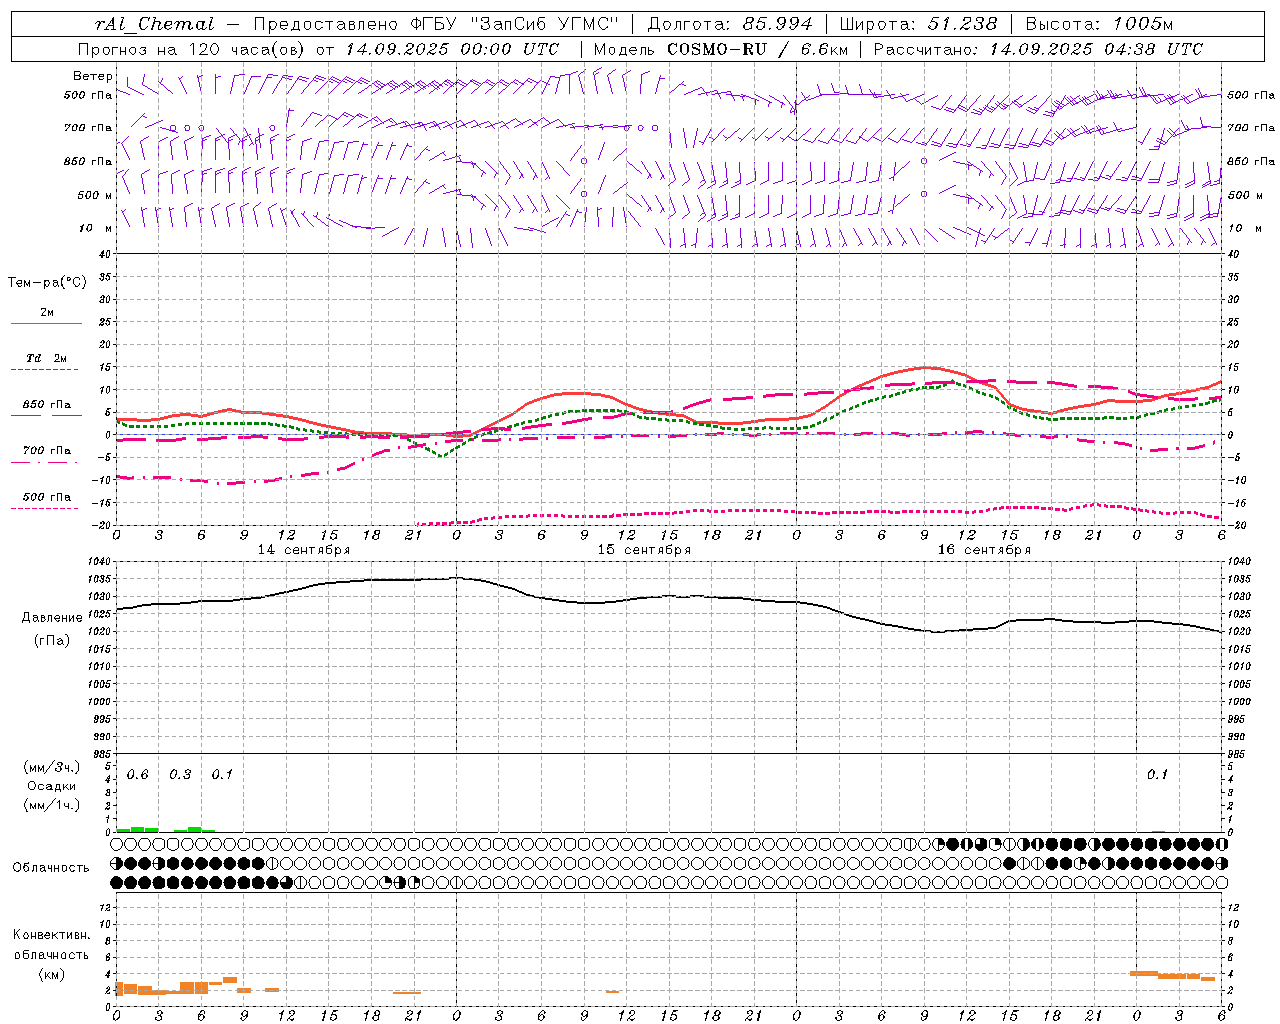Click the date label 16 сентября
The image size is (1280, 1024).
coord(984,550)
